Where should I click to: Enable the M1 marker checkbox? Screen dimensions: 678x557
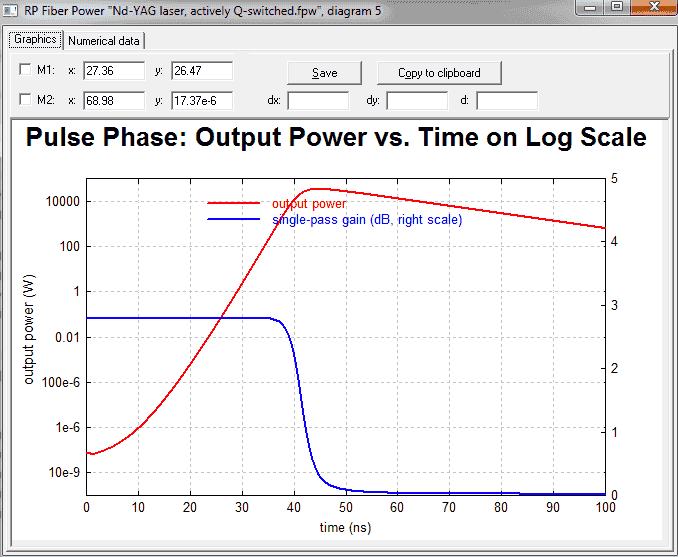point(26,70)
